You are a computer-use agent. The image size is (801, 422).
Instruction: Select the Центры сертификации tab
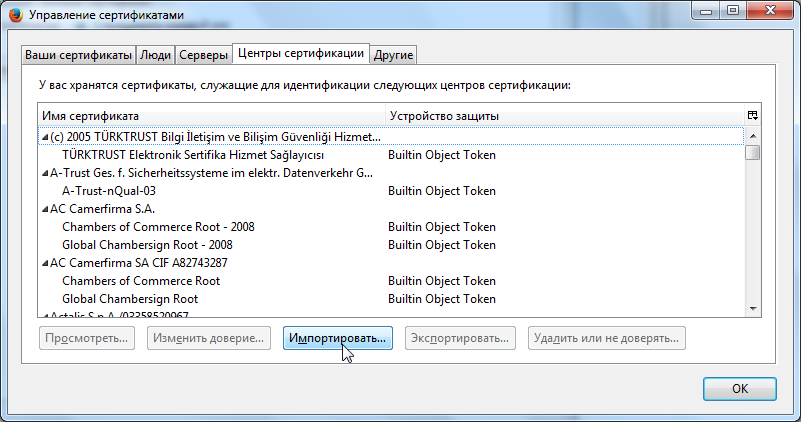click(x=301, y=53)
